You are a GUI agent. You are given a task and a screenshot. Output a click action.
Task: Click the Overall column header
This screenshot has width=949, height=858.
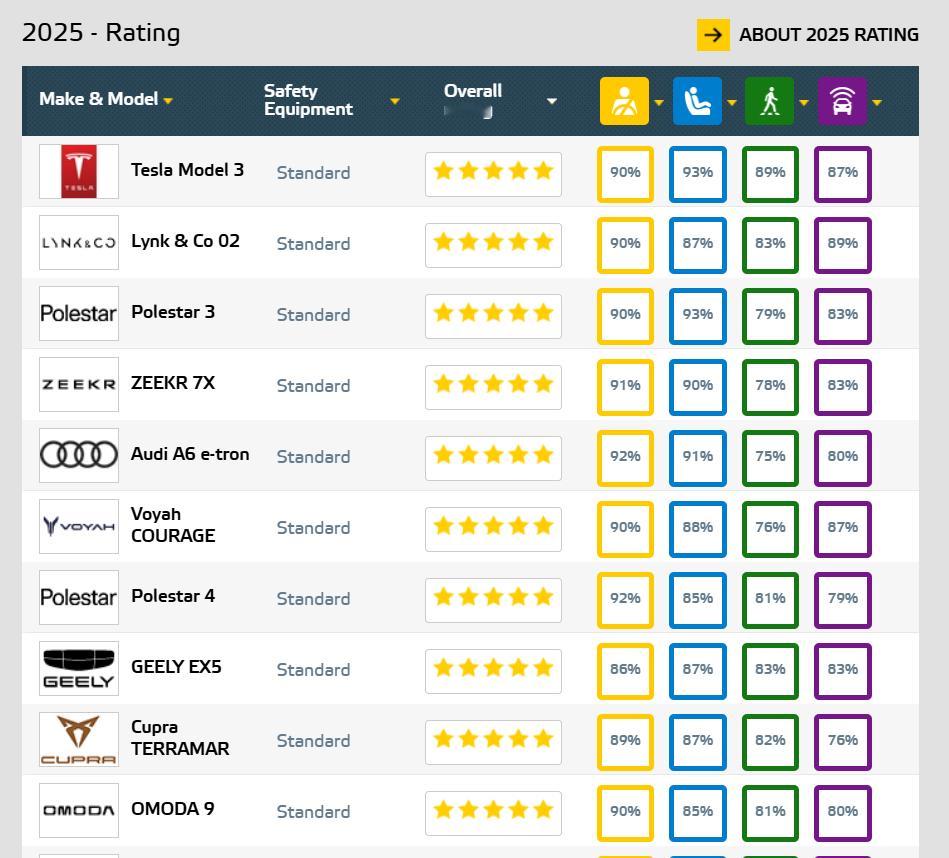pos(473,91)
